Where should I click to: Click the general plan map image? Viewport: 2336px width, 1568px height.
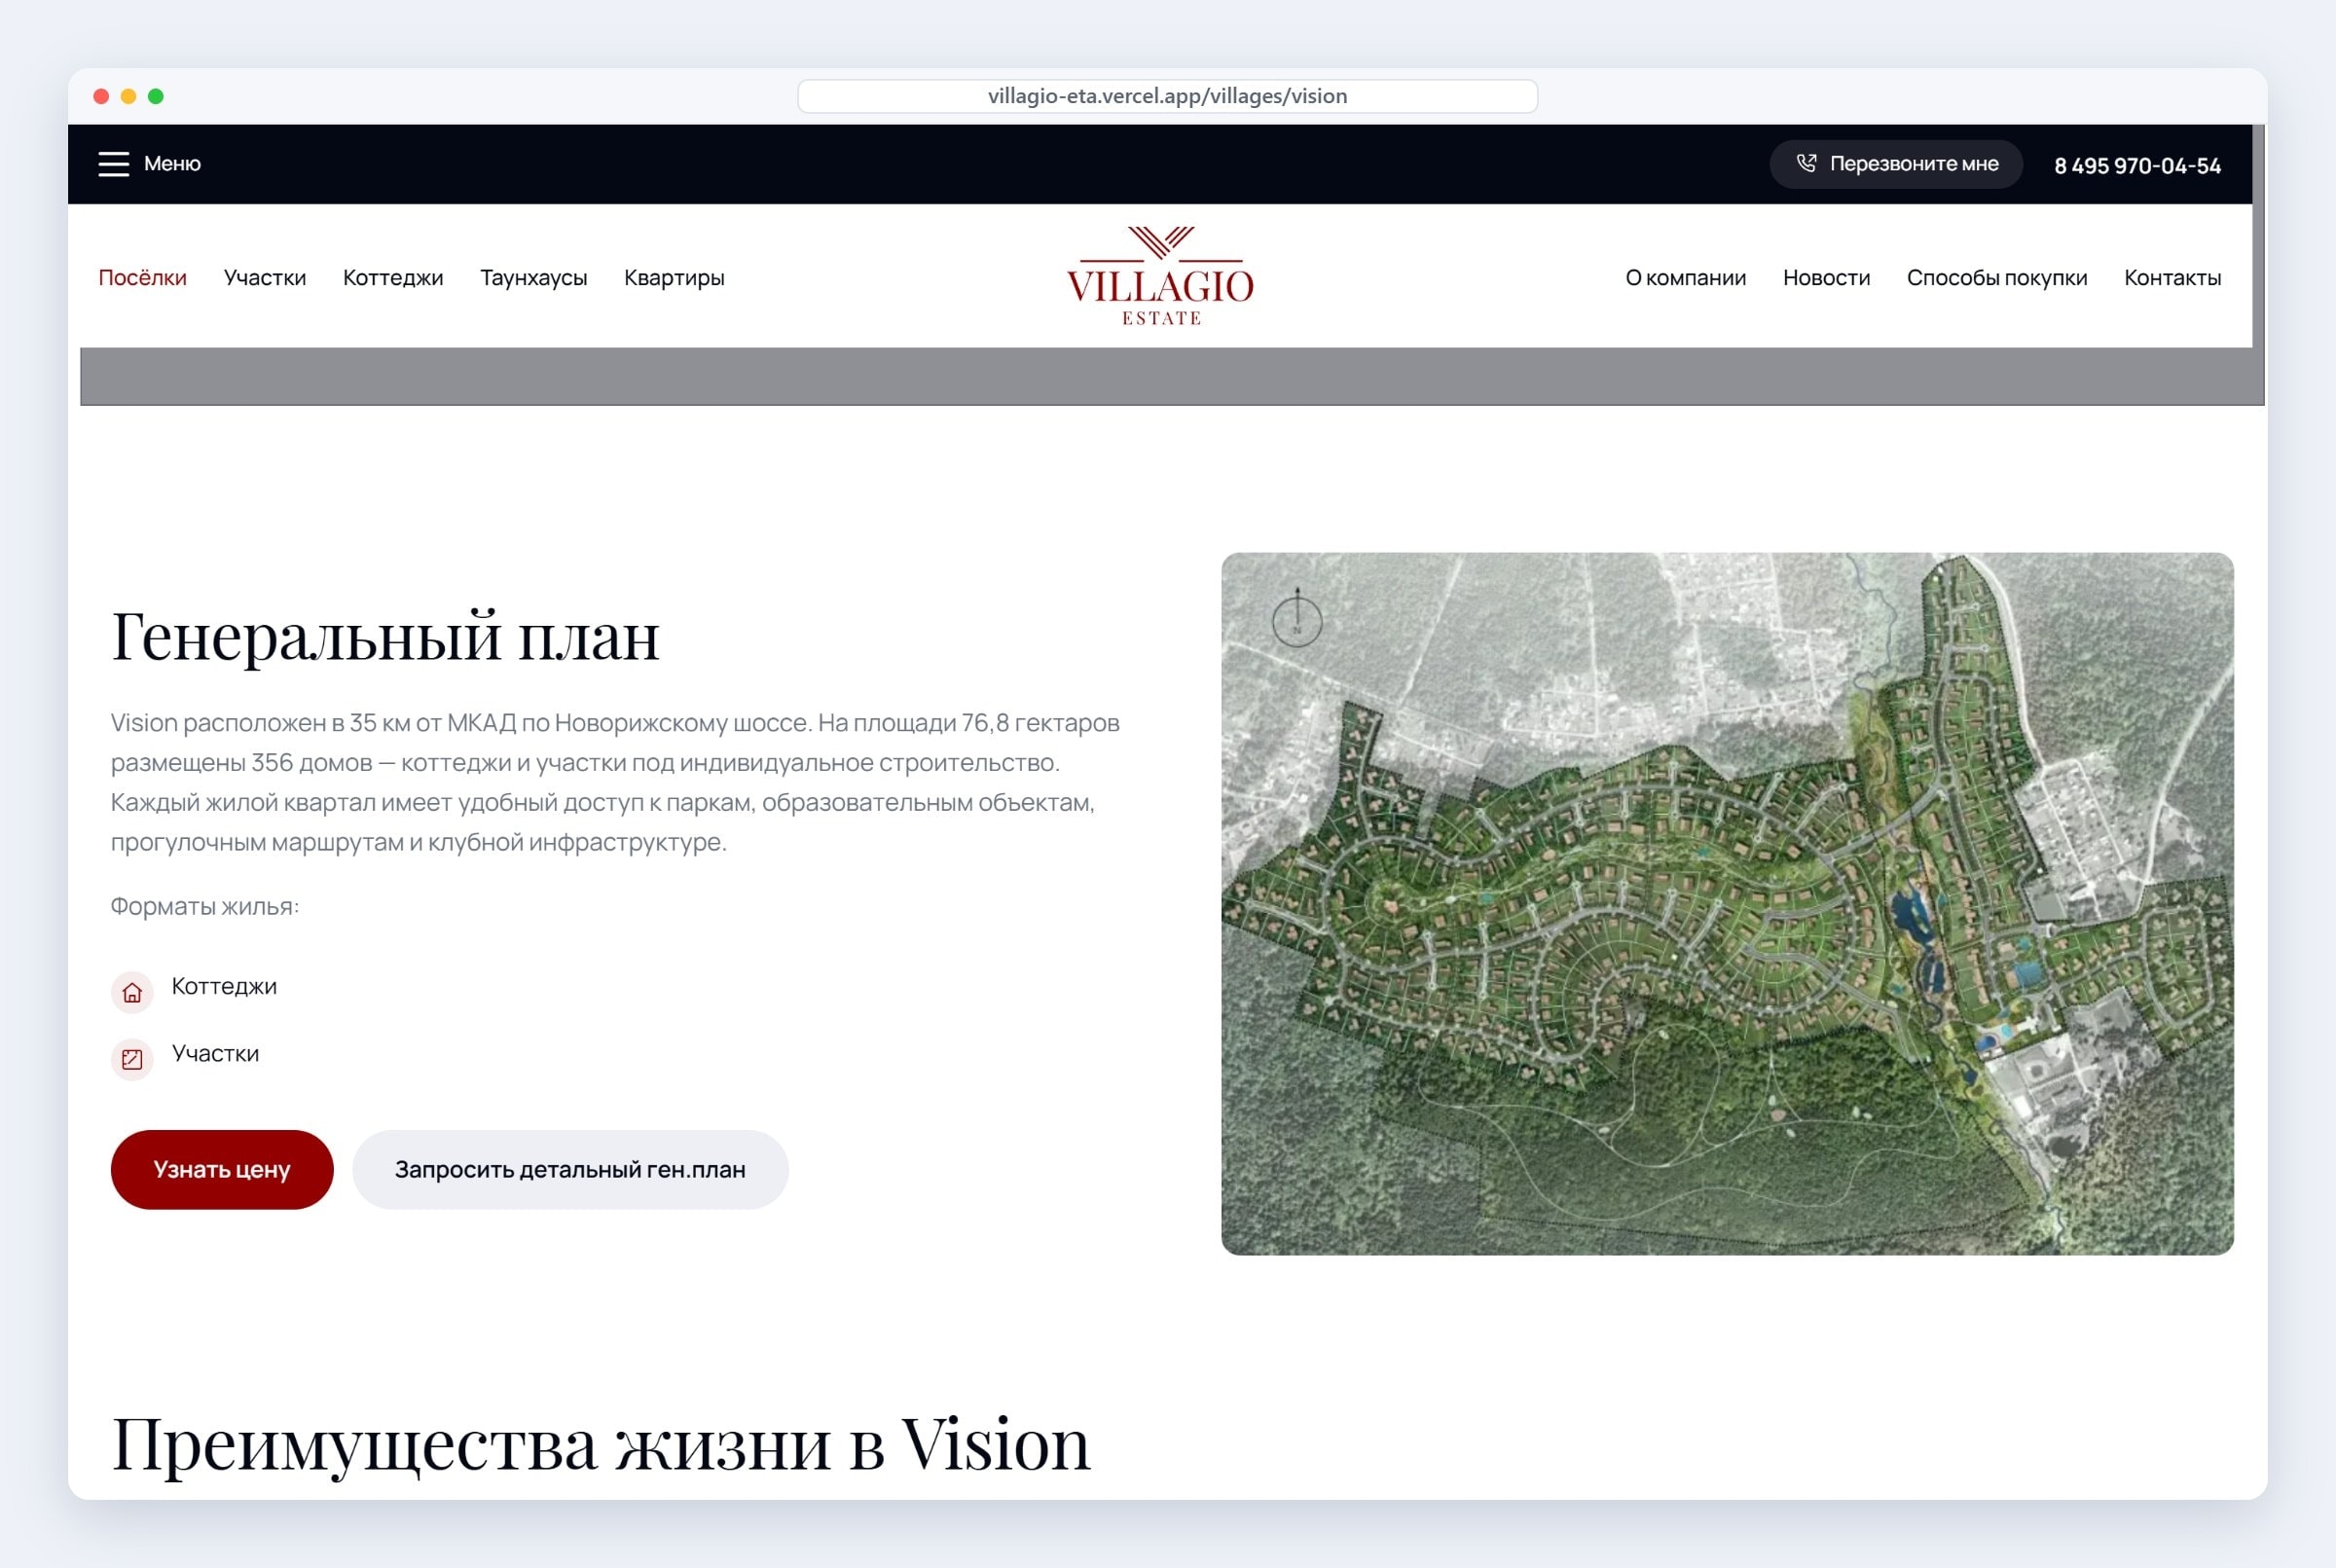pyautogui.click(x=1727, y=903)
